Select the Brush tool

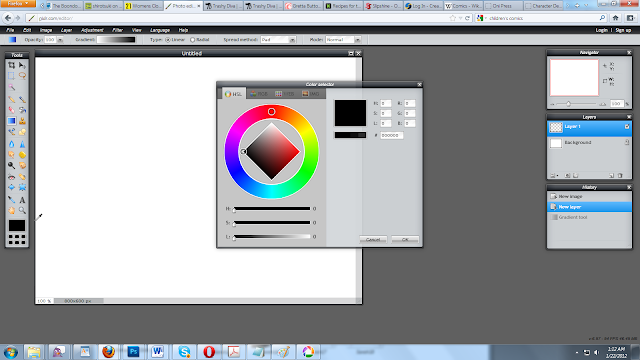pos(22,99)
